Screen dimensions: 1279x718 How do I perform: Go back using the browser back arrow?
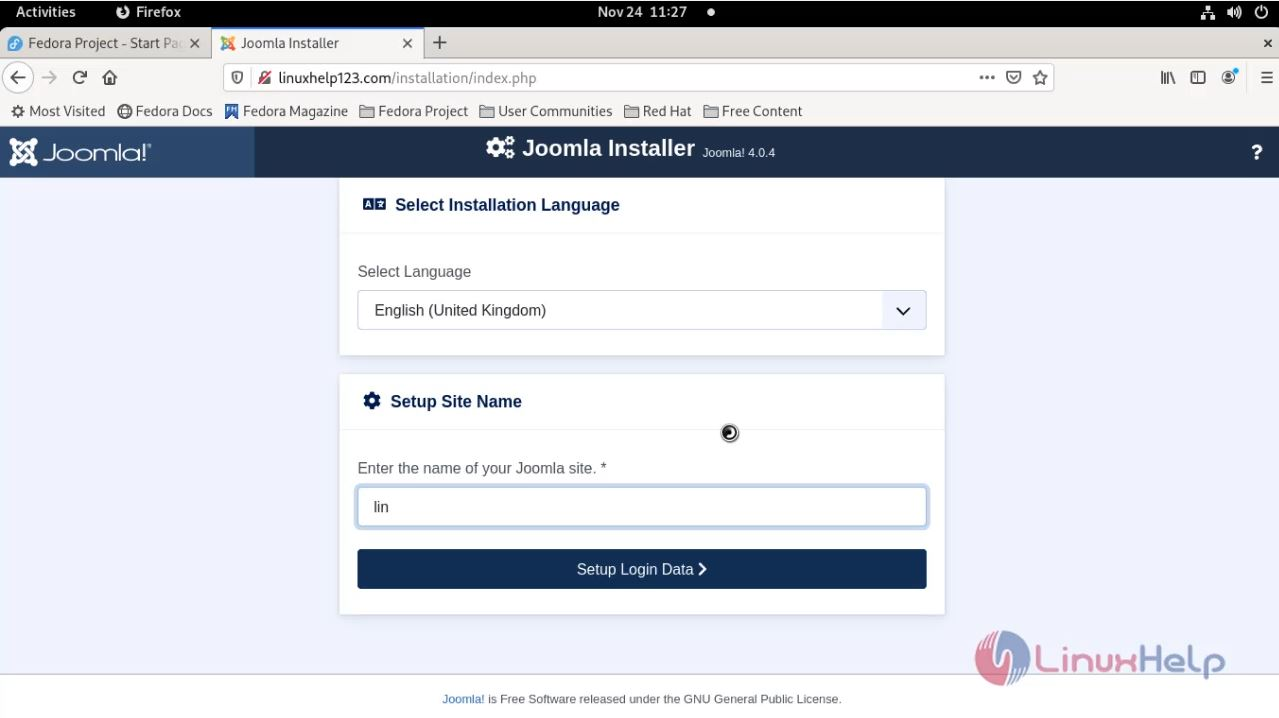[18, 77]
